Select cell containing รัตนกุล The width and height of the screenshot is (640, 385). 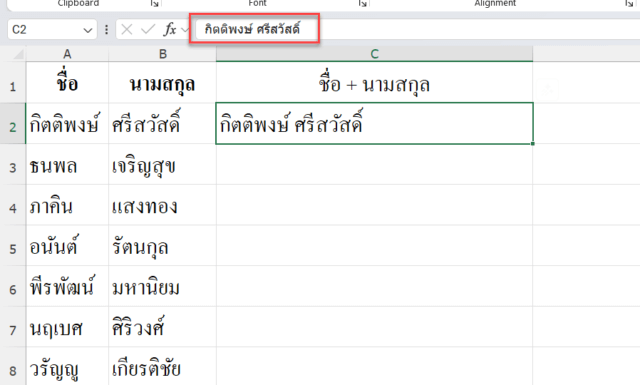(x=162, y=246)
